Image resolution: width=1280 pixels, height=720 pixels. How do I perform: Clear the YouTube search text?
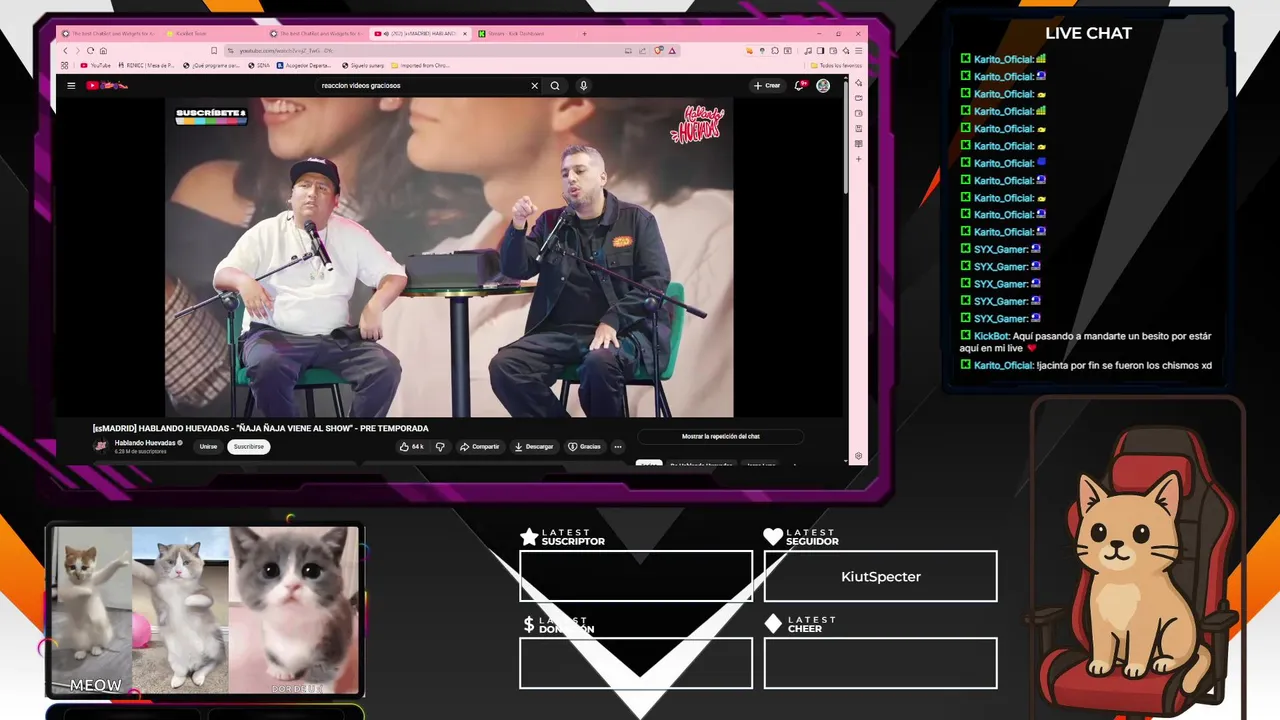tap(534, 86)
